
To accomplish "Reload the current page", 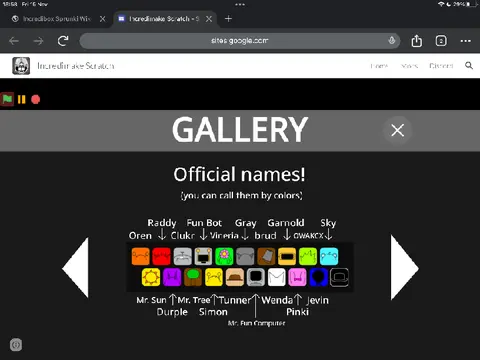I will coord(63,41).
